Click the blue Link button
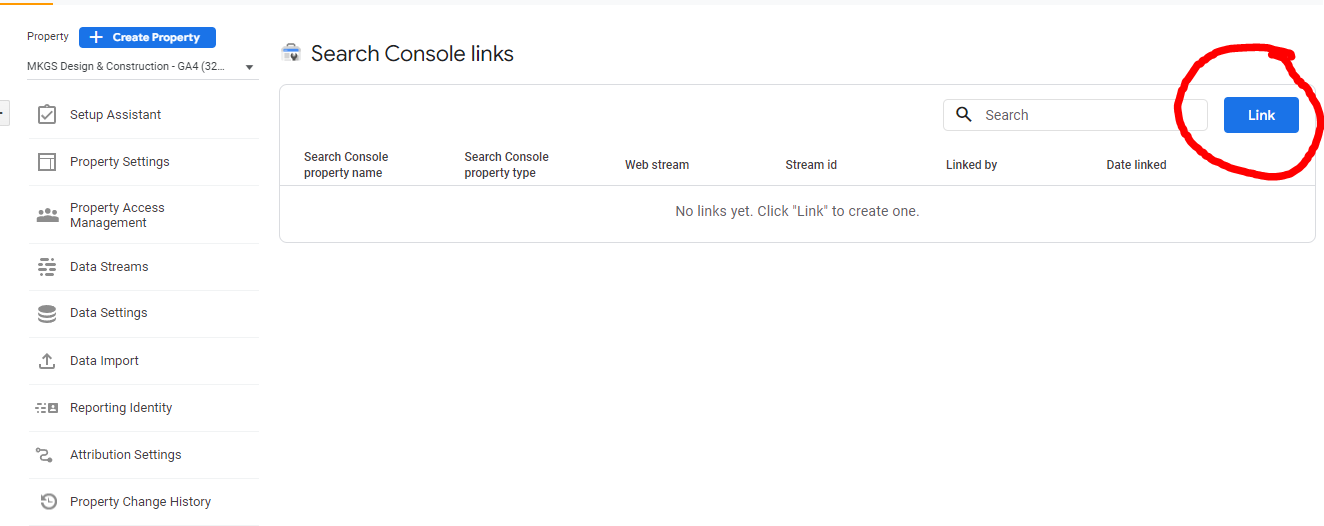The width and height of the screenshot is (1324, 526). (x=1261, y=115)
